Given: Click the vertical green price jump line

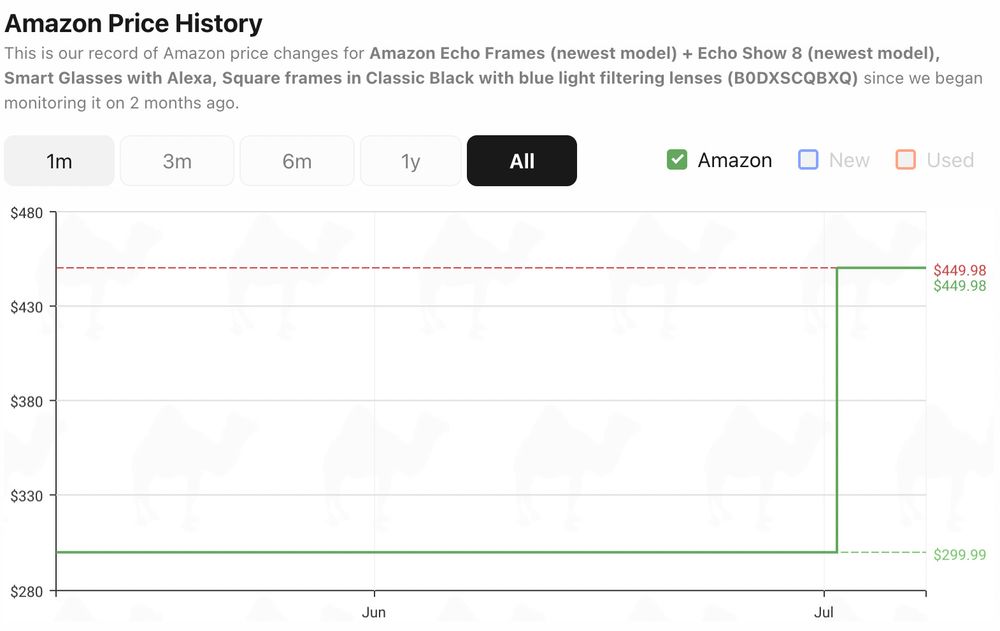Looking at the screenshot, I should 837,410.
